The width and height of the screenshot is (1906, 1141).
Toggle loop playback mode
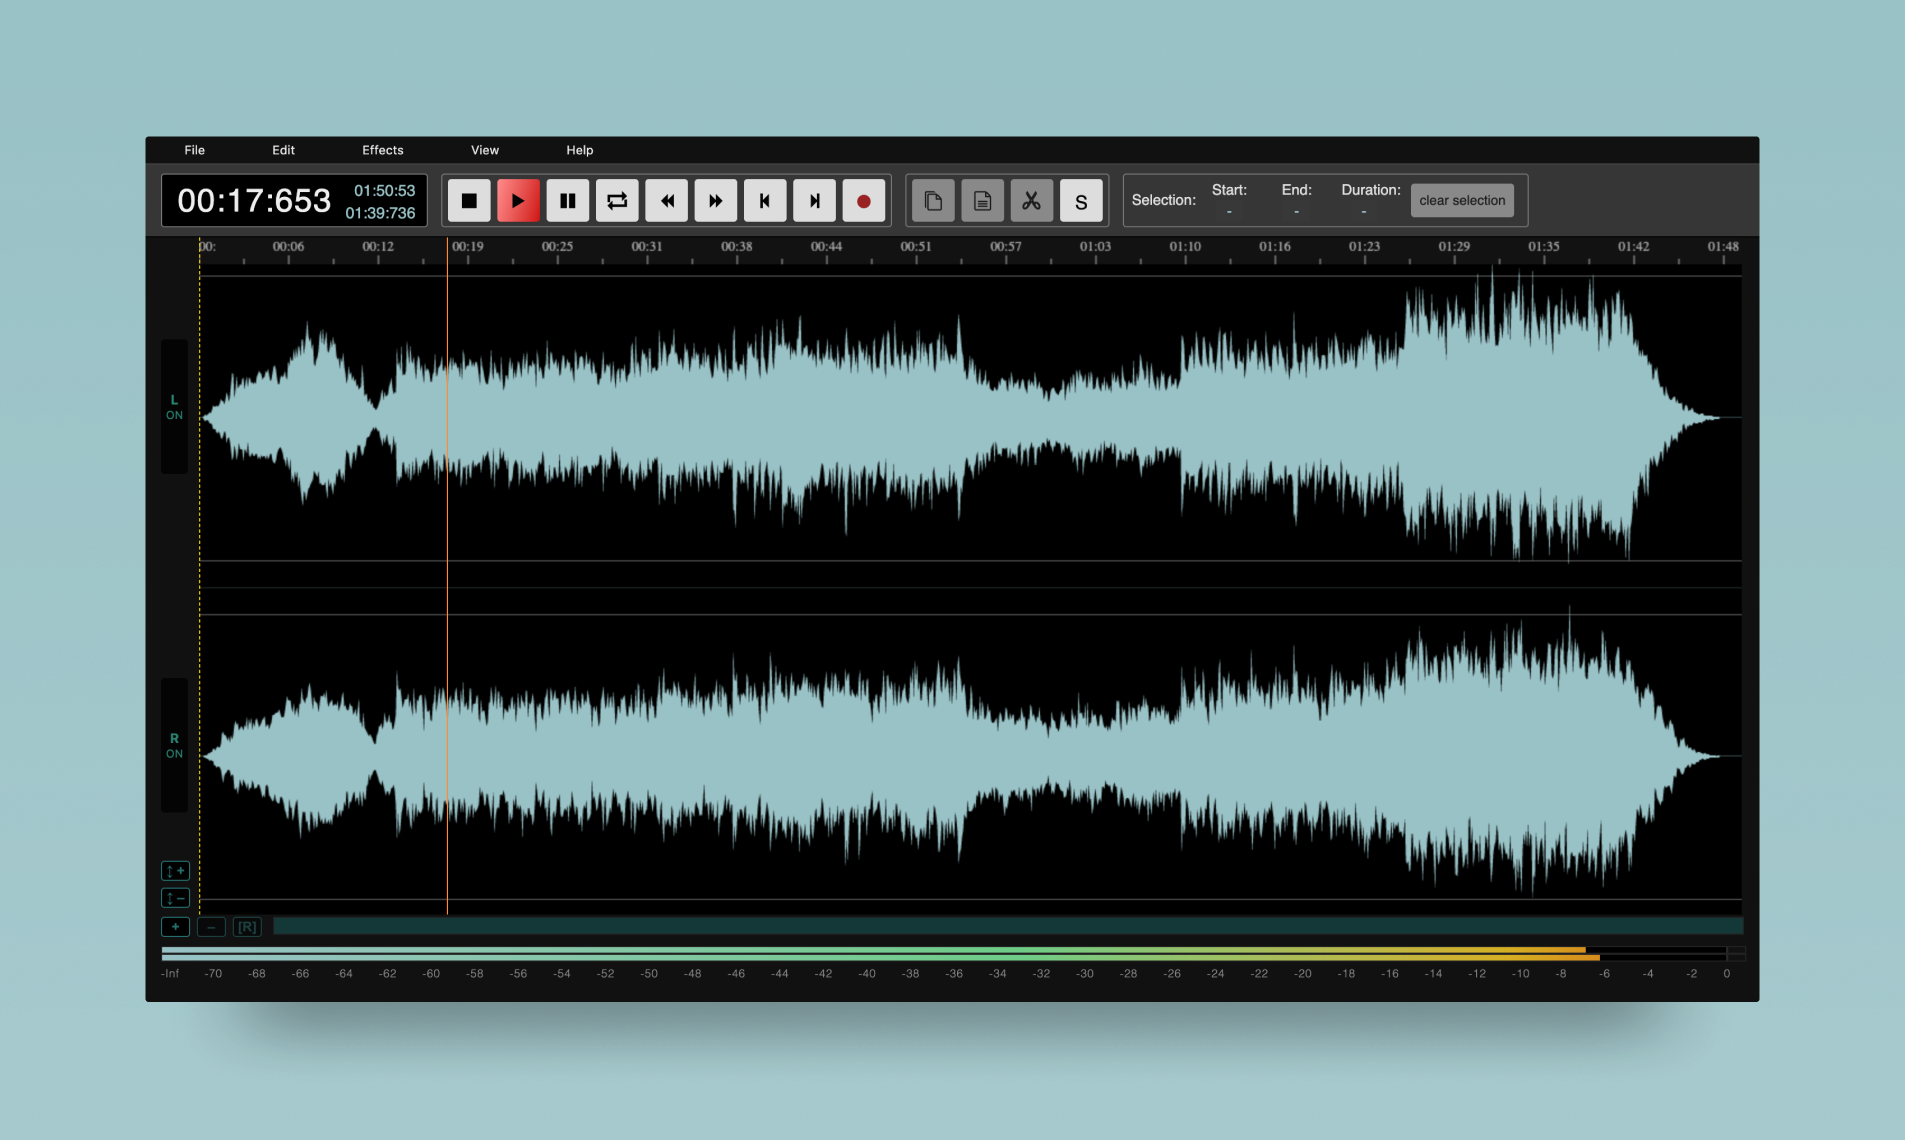[x=617, y=201]
